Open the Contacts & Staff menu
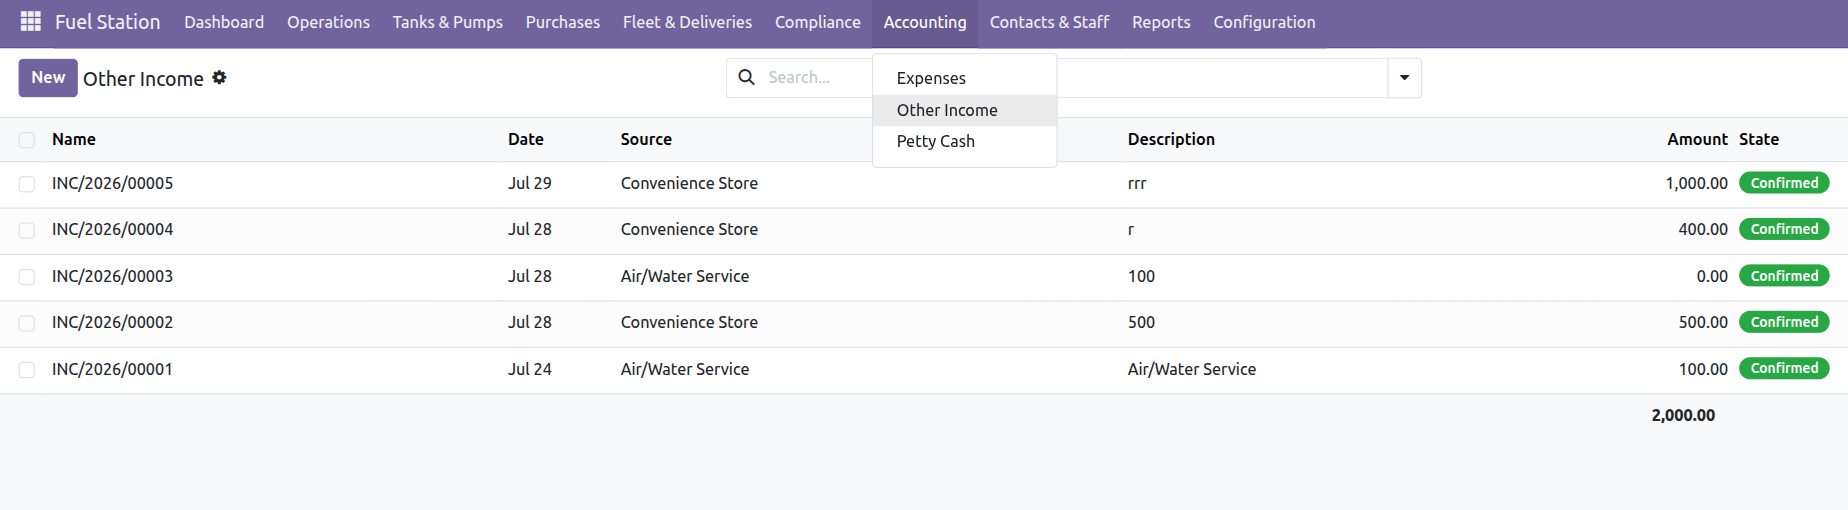 pos(1049,22)
